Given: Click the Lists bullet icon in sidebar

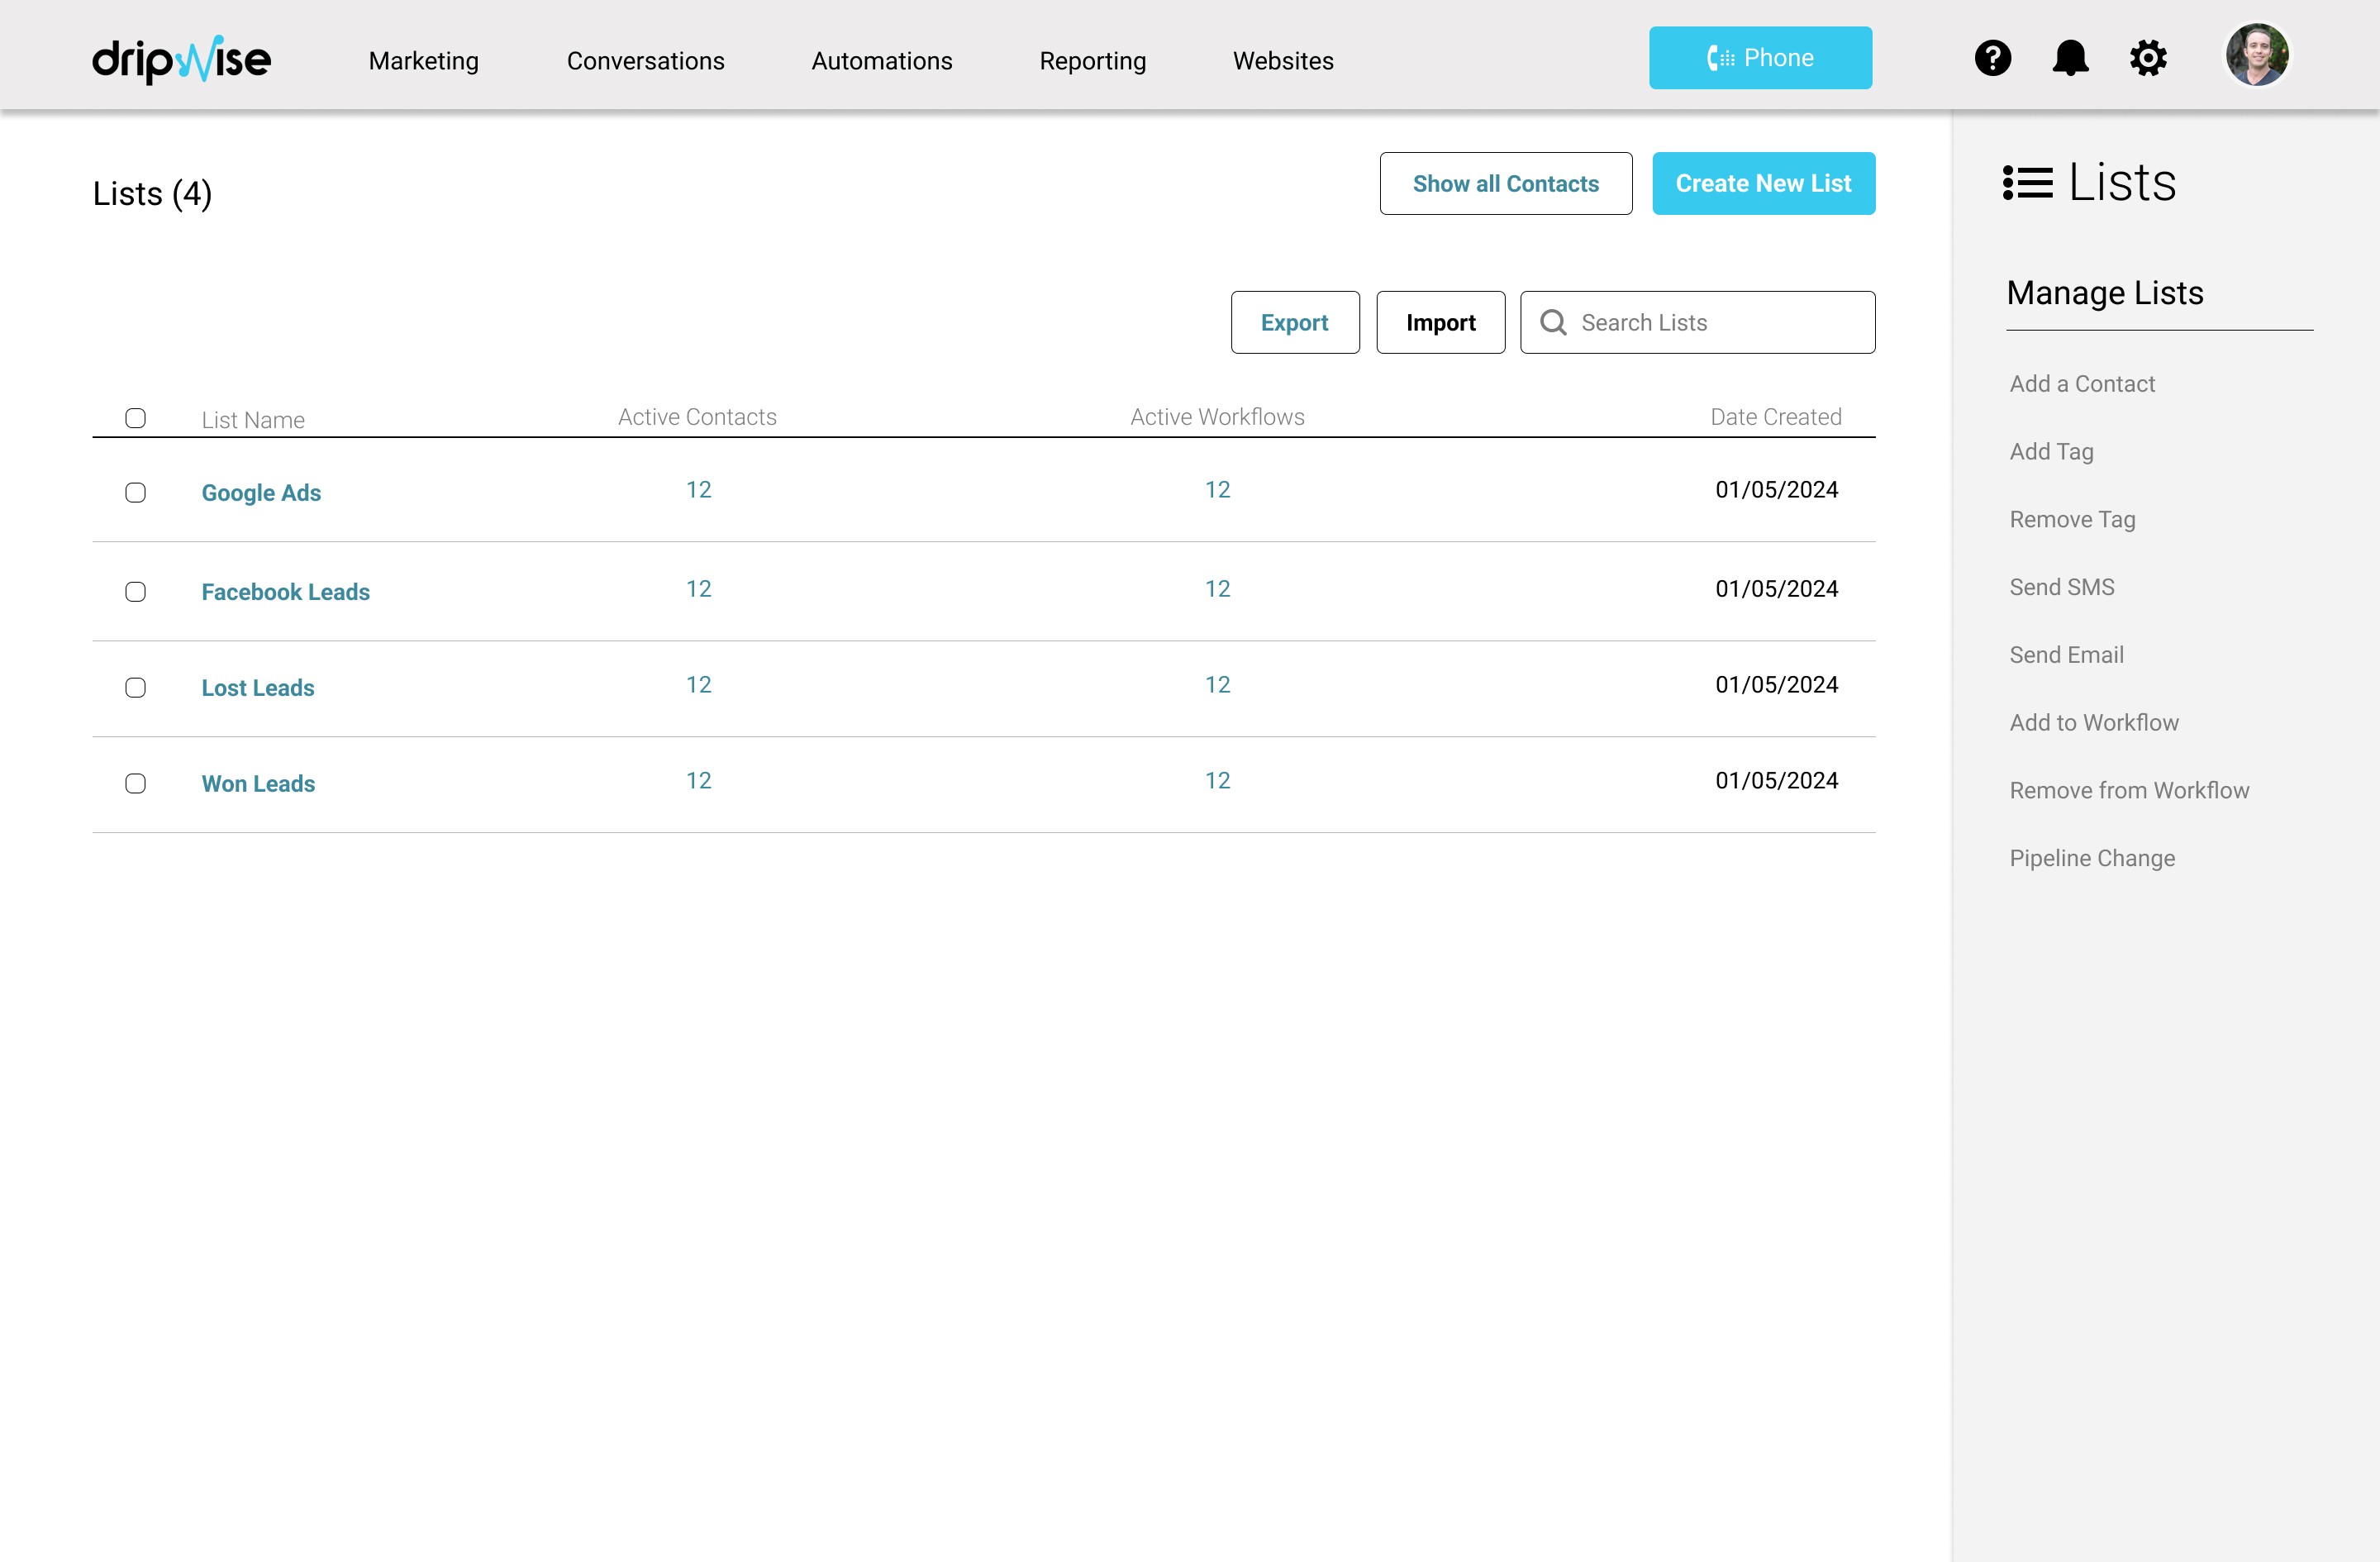Looking at the screenshot, I should [2027, 183].
